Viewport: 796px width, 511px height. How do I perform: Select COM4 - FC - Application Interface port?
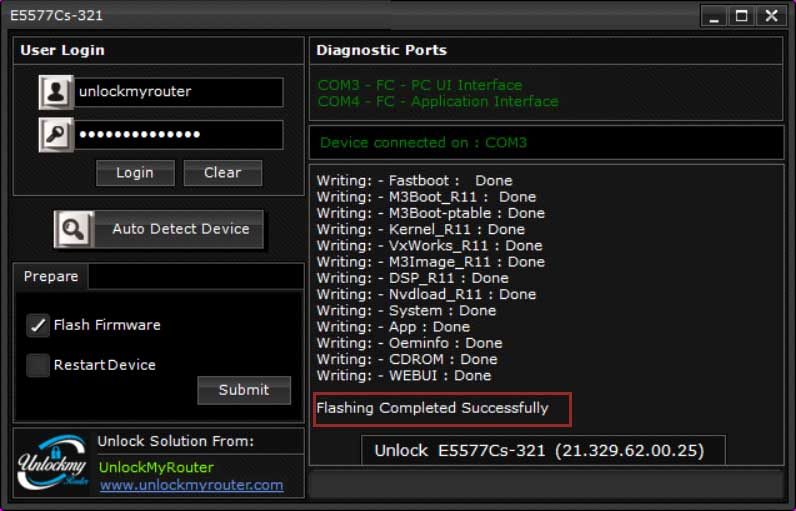(x=438, y=101)
